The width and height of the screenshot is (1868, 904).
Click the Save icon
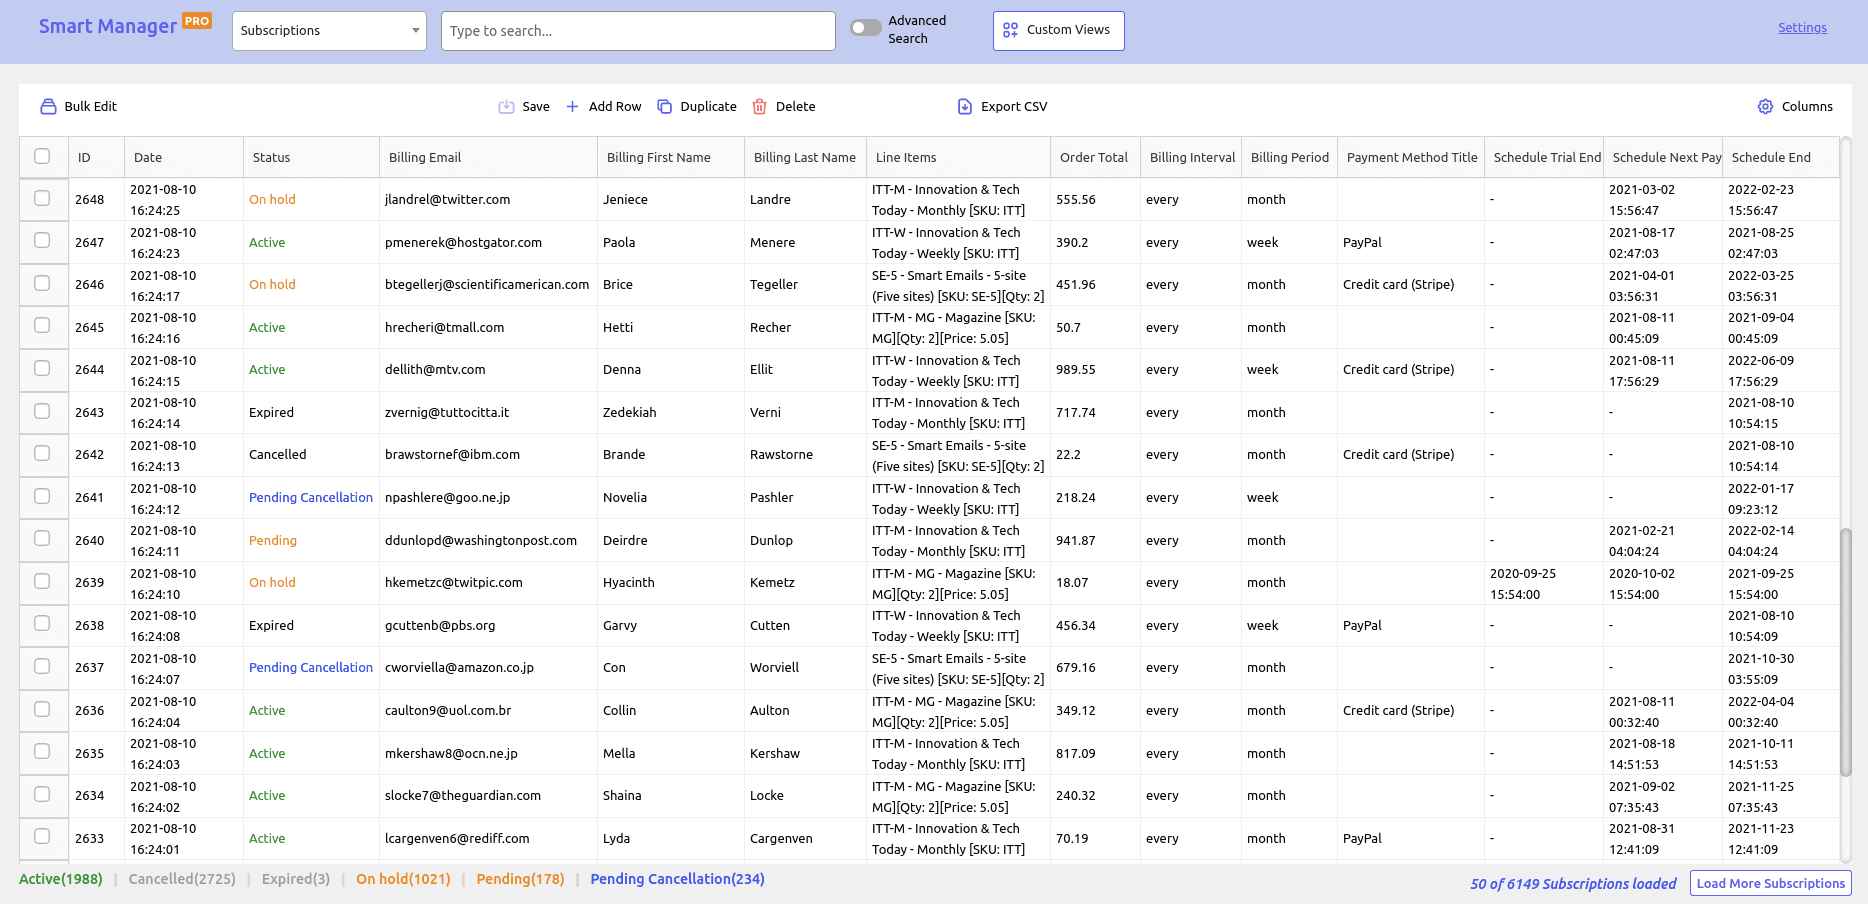[x=506, y=106]
